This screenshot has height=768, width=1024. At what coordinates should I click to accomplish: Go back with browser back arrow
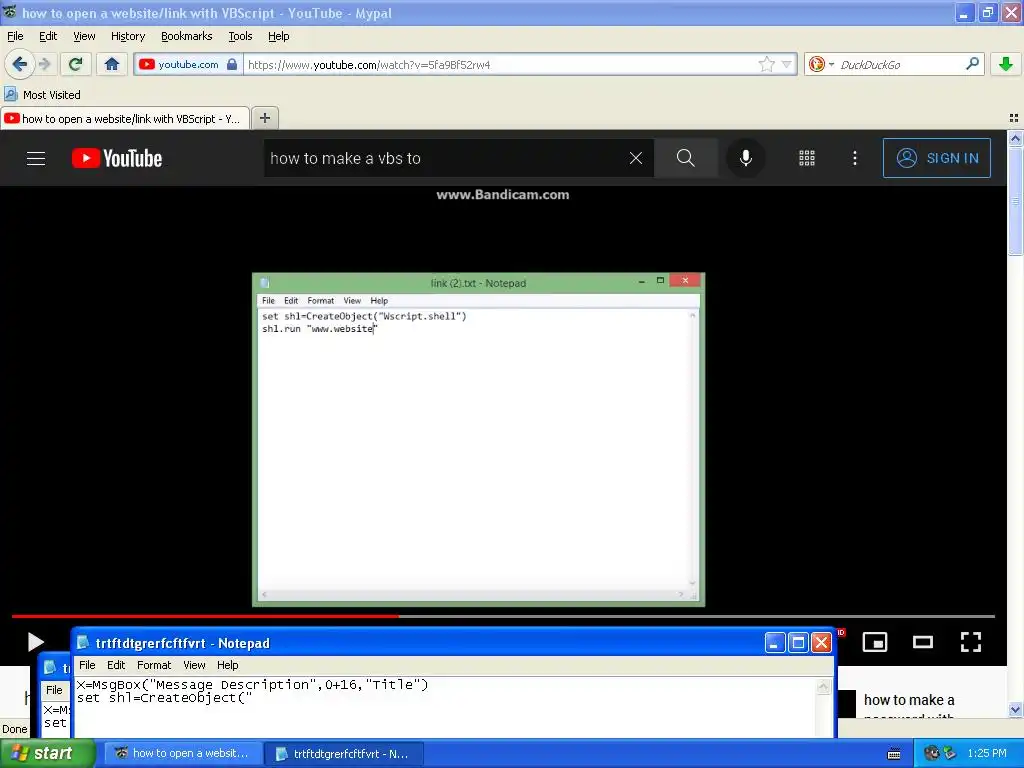pyautogui.click(x=19, y=64)
